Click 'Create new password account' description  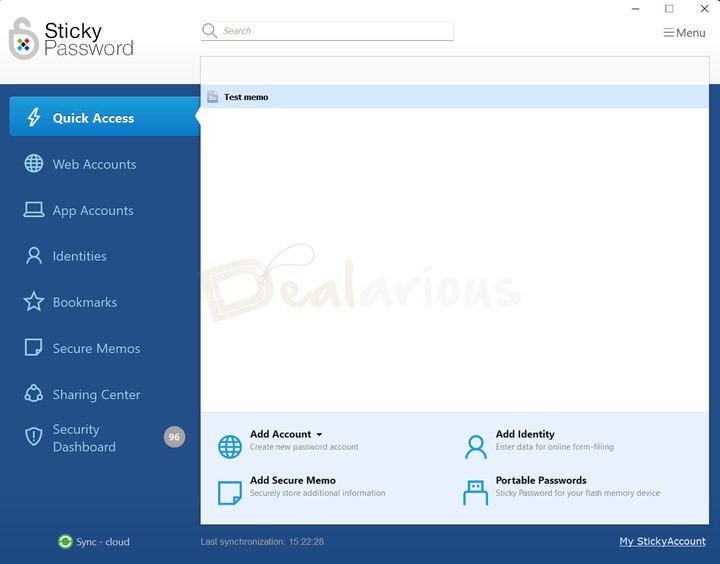[304, 447]
